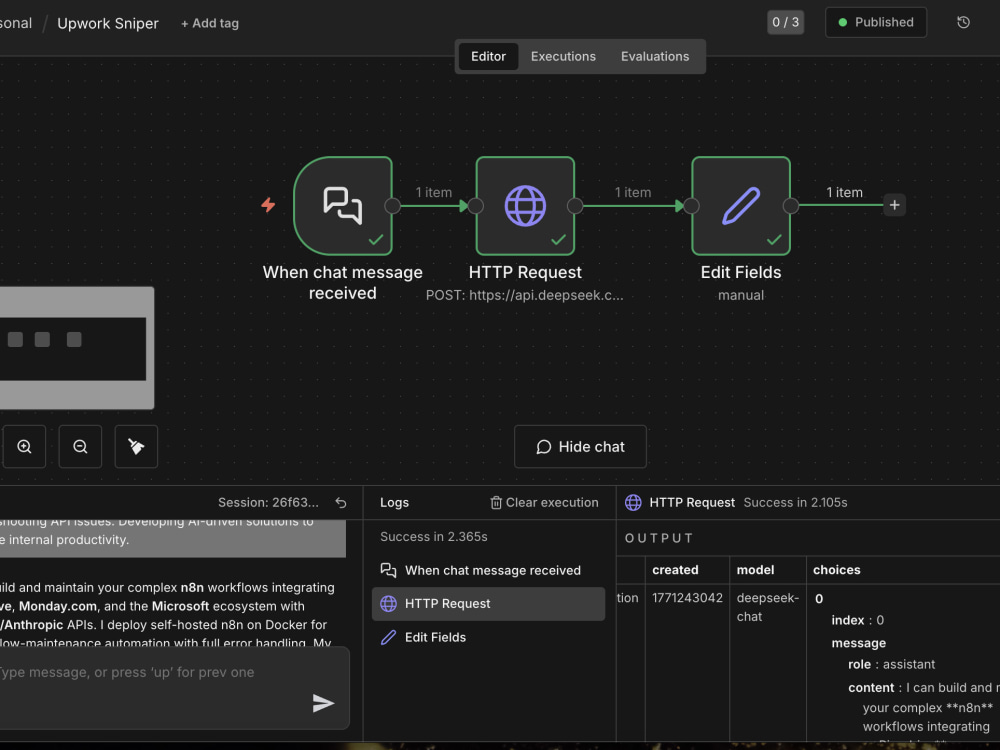The height and width of the screenshot is (750, 1000).
Task: Switch to the Editor tab
Action: pyautogui.click(x=489, y=56)
